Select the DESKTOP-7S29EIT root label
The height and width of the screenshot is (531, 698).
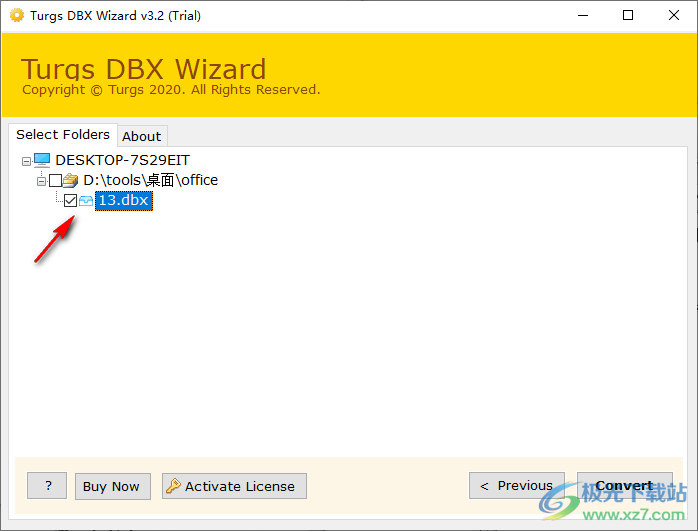point(122,160)
